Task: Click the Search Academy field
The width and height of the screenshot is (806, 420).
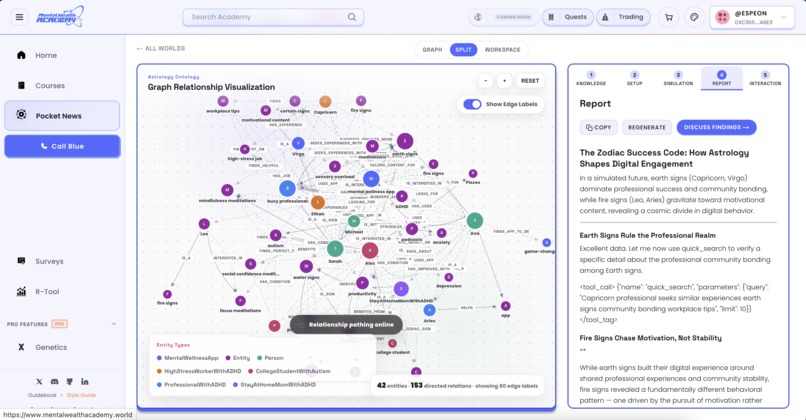Action: coord(273,17)
